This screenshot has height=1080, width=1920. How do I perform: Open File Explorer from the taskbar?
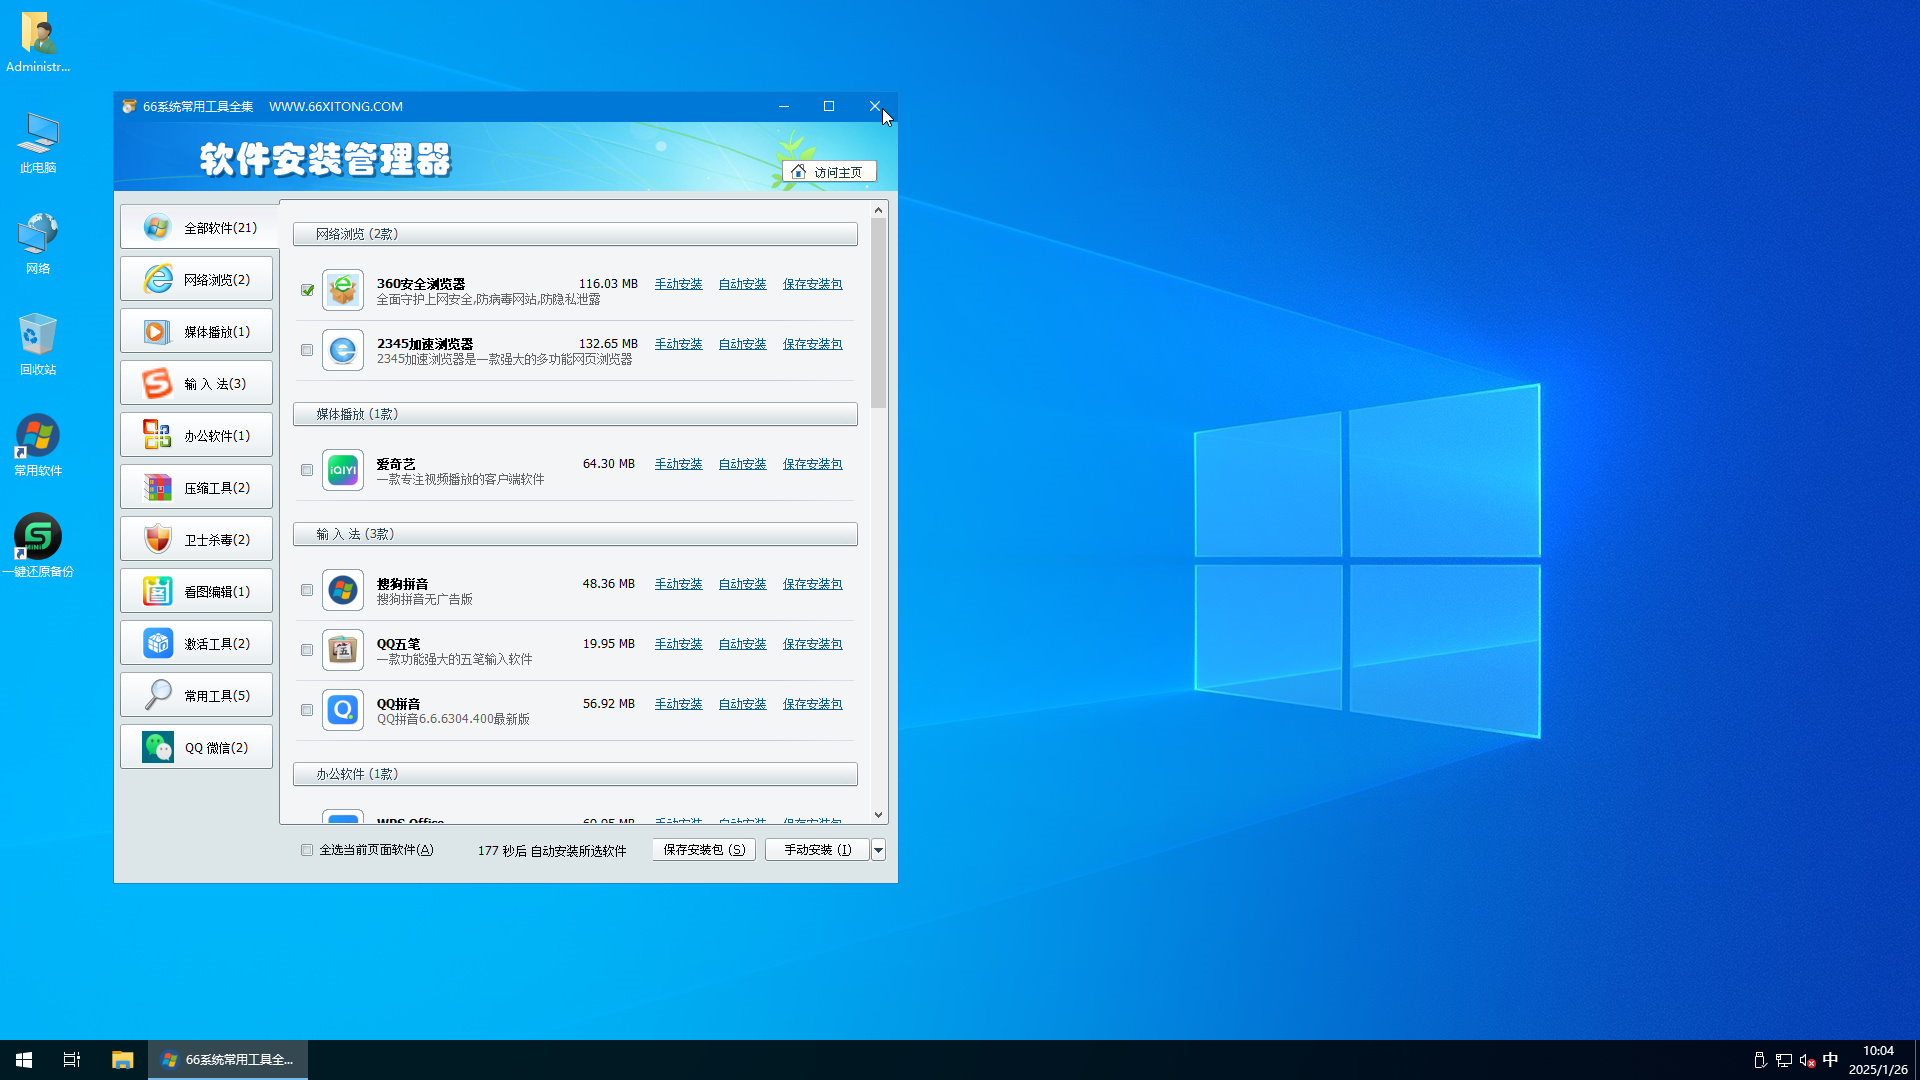[122, 1060]
